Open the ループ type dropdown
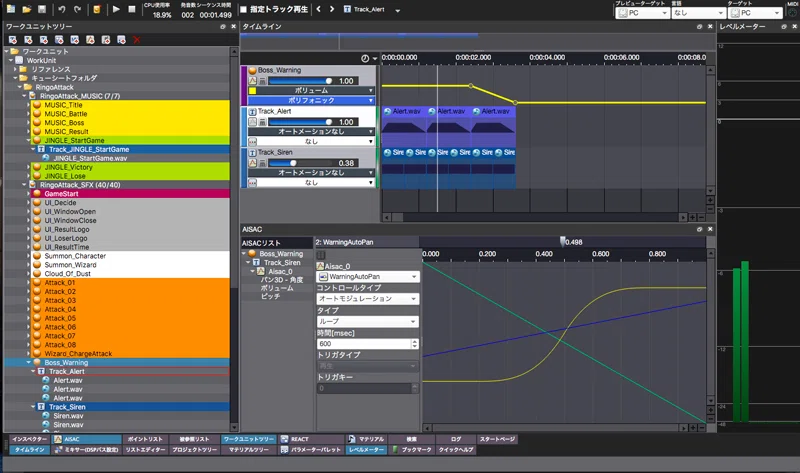 click(367, 321)
